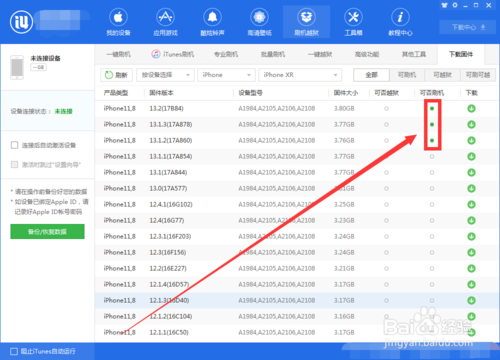Open settings gear in title bar

pyautogui.click(x=455, y=5)
